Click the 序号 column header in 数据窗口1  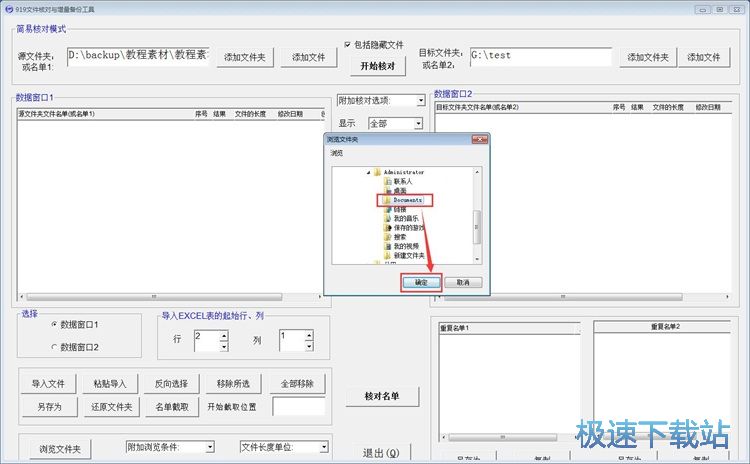click(201, 114)
